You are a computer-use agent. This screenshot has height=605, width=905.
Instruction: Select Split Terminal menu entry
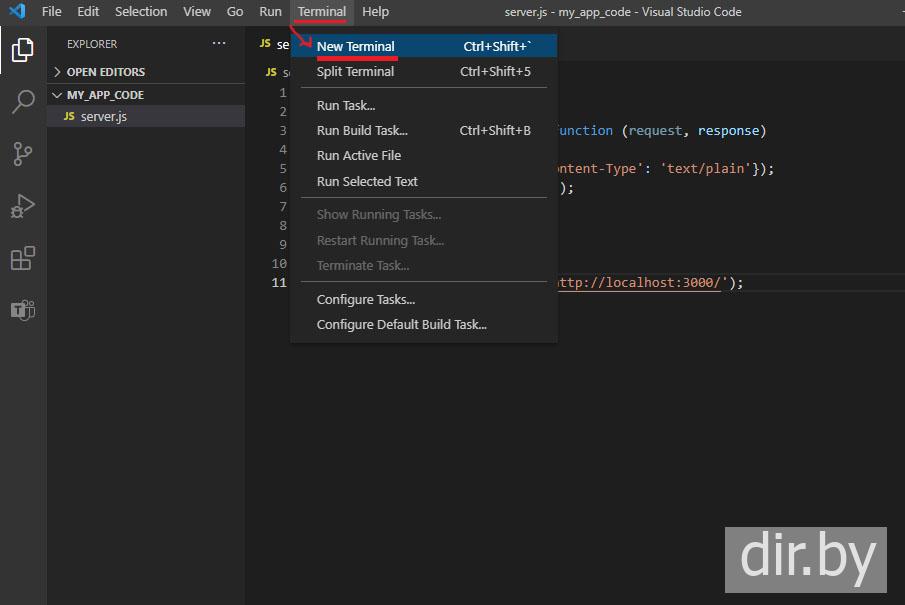(355, 71)
